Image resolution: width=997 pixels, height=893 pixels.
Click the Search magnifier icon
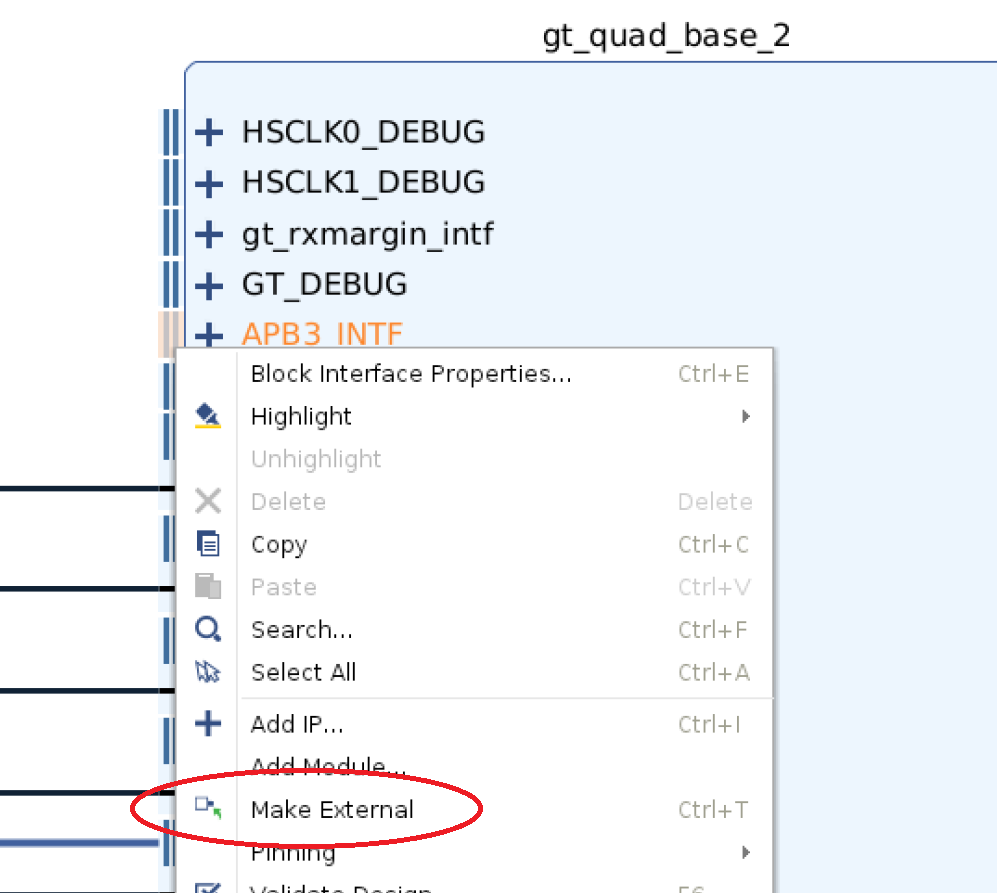[207, 630]
